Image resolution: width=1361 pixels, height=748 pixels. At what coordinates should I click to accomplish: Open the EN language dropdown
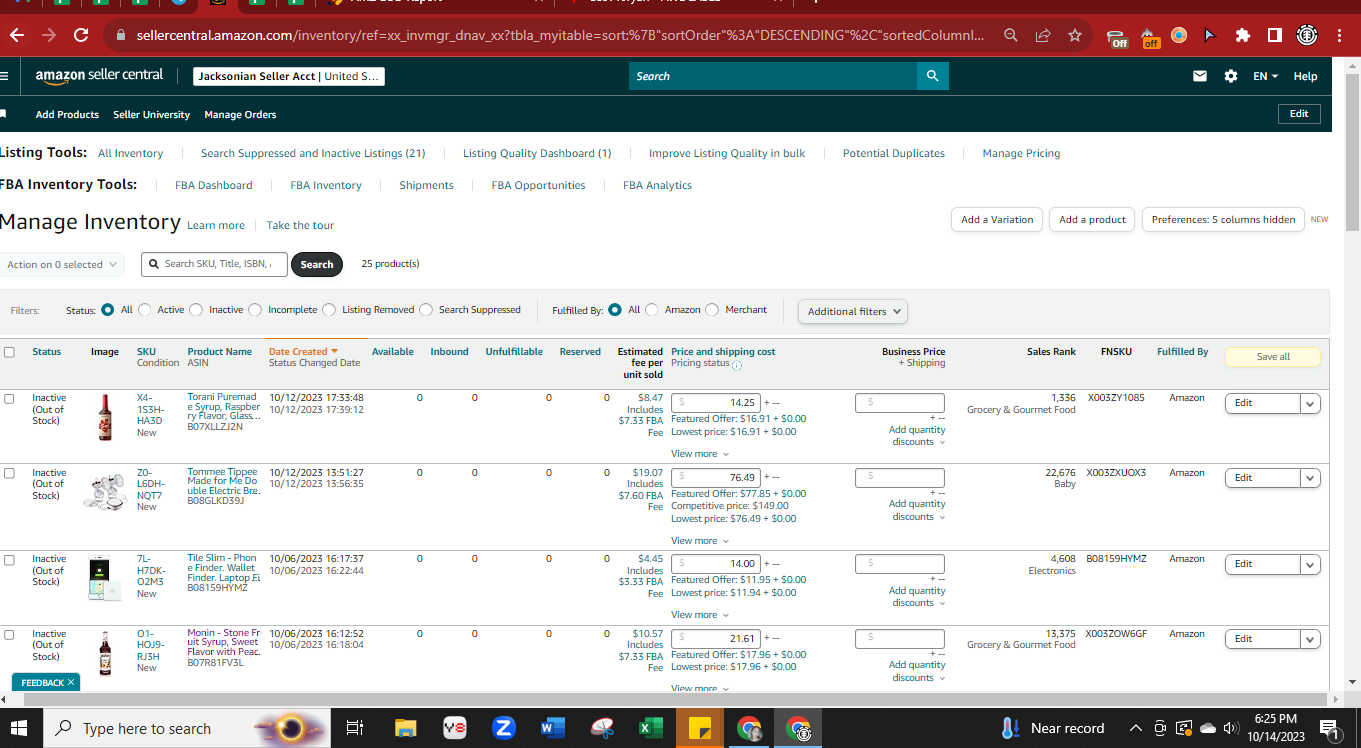pyautogui.click(x=1265, y=76)
